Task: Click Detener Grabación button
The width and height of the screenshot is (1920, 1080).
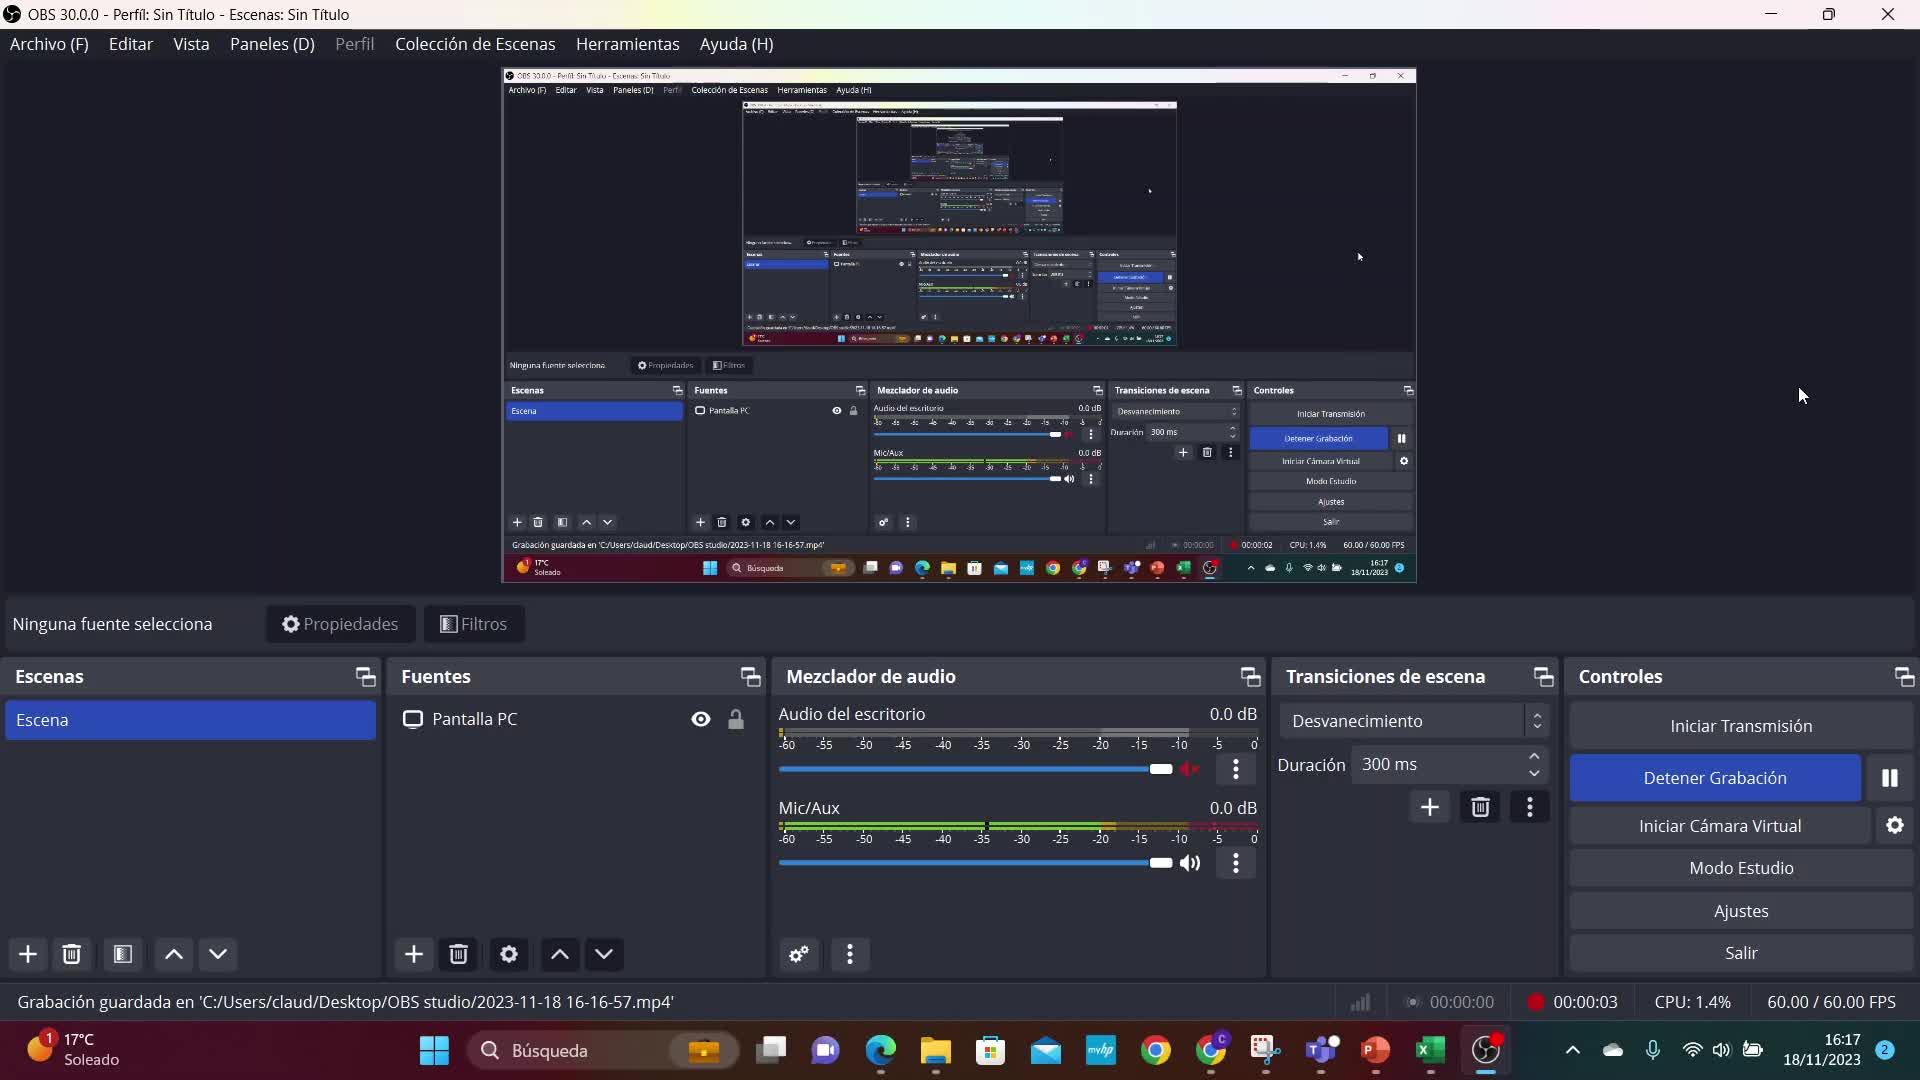Action: 1714,778
